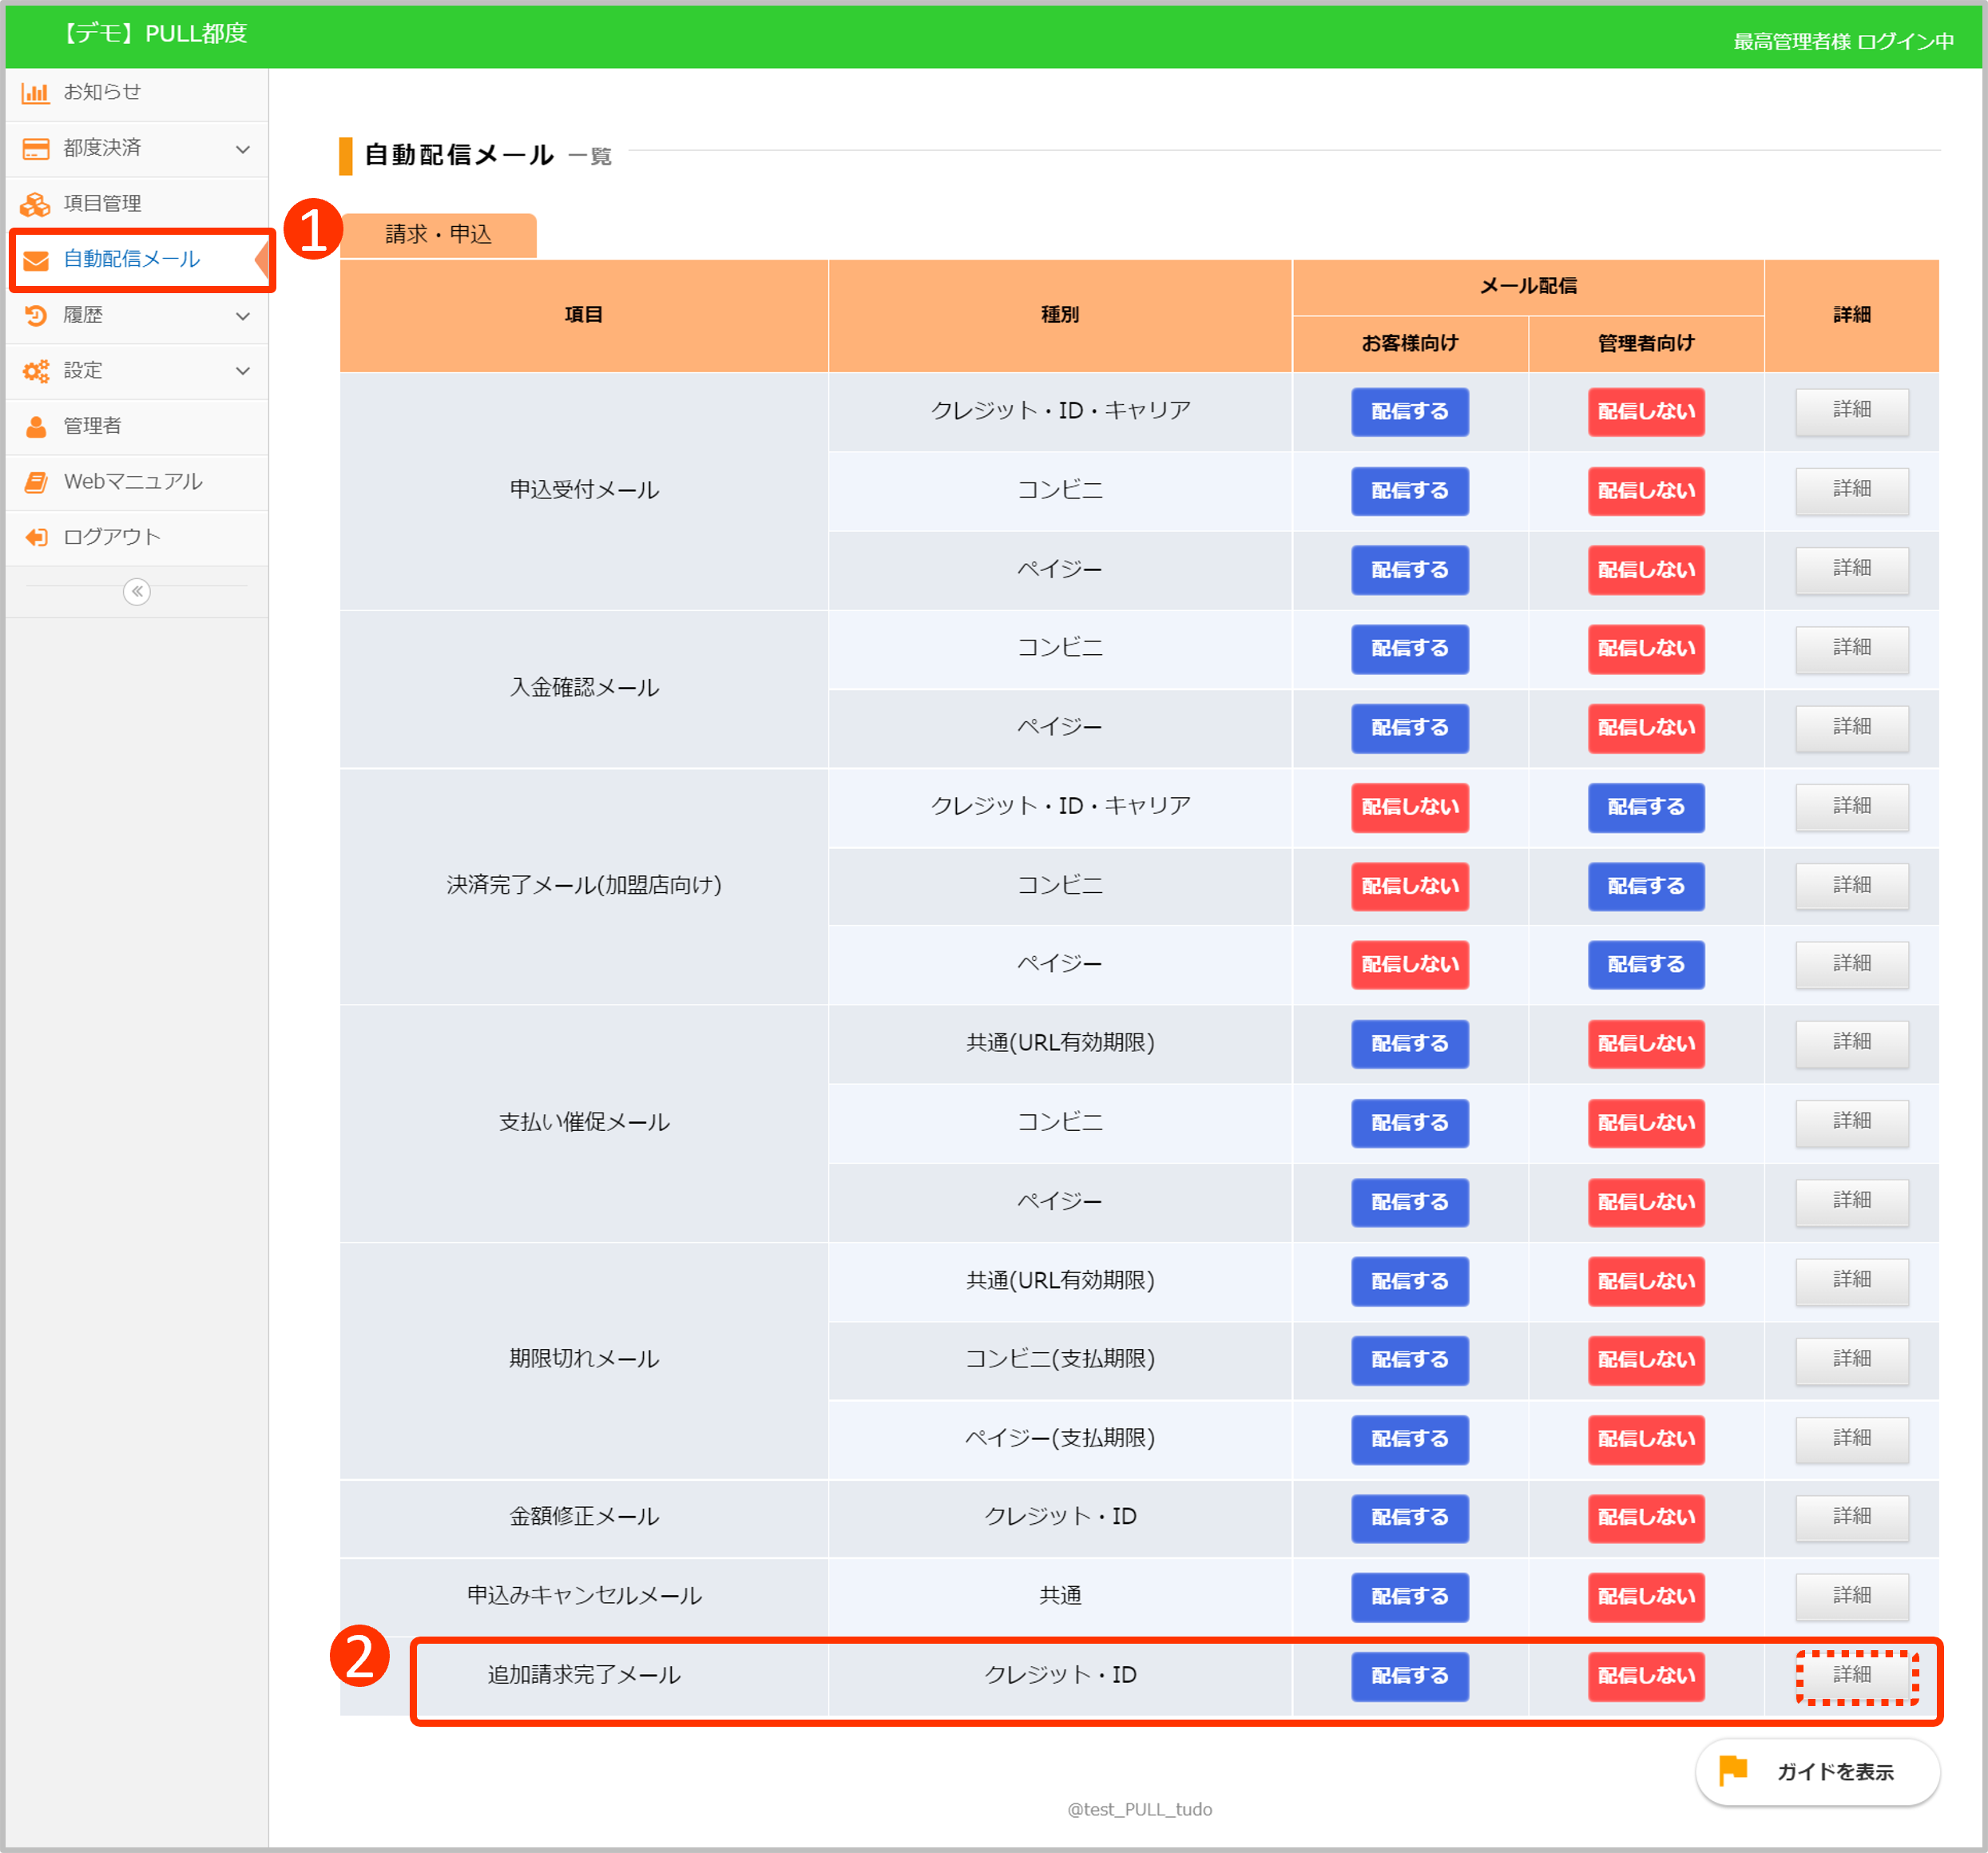The image size is (1988, 1853).
Task: Click the 設定 gears icon
Action: [x=36, y=371]
